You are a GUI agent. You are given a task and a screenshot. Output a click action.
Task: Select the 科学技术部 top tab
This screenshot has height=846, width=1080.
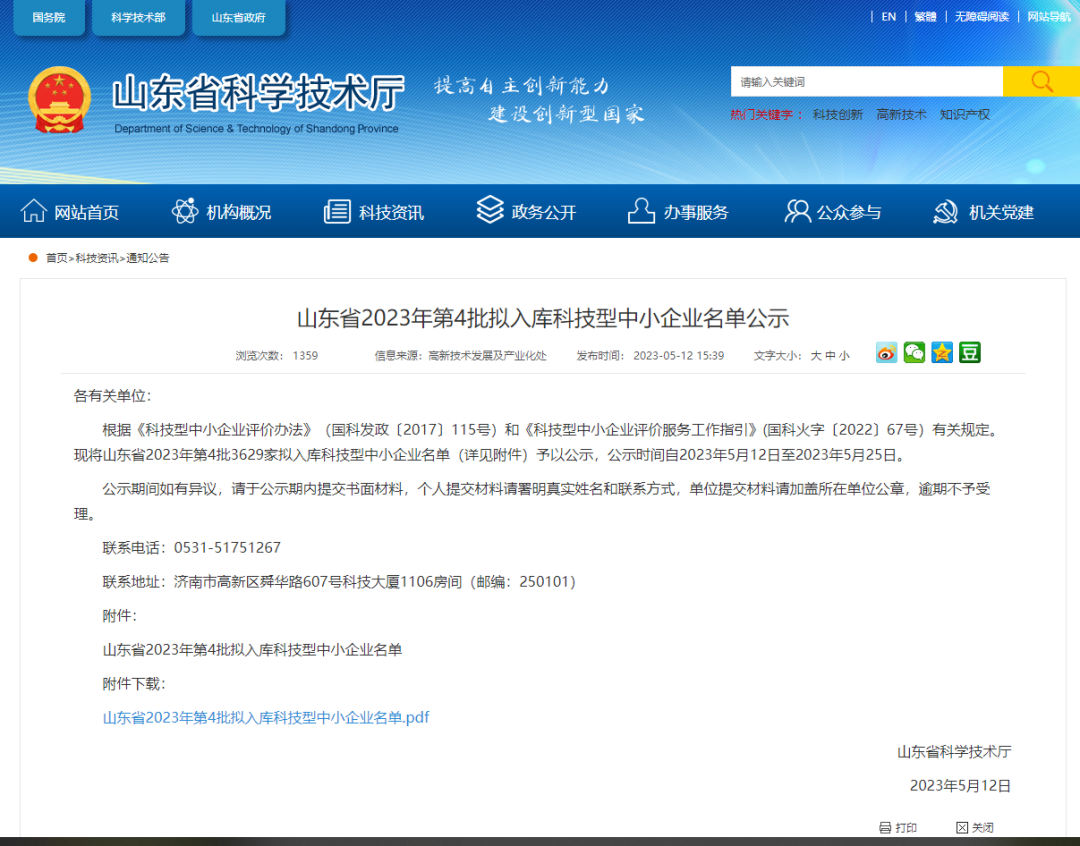click(138, 18)
